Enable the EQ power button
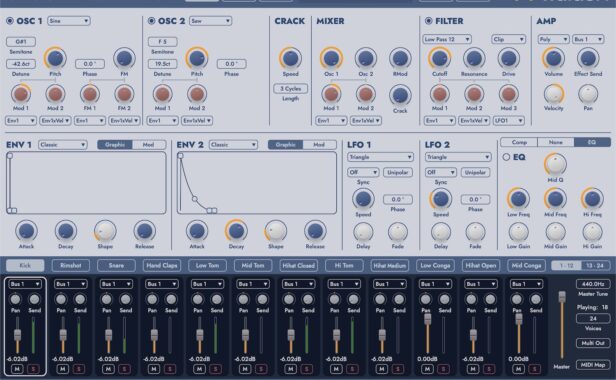 506,157
